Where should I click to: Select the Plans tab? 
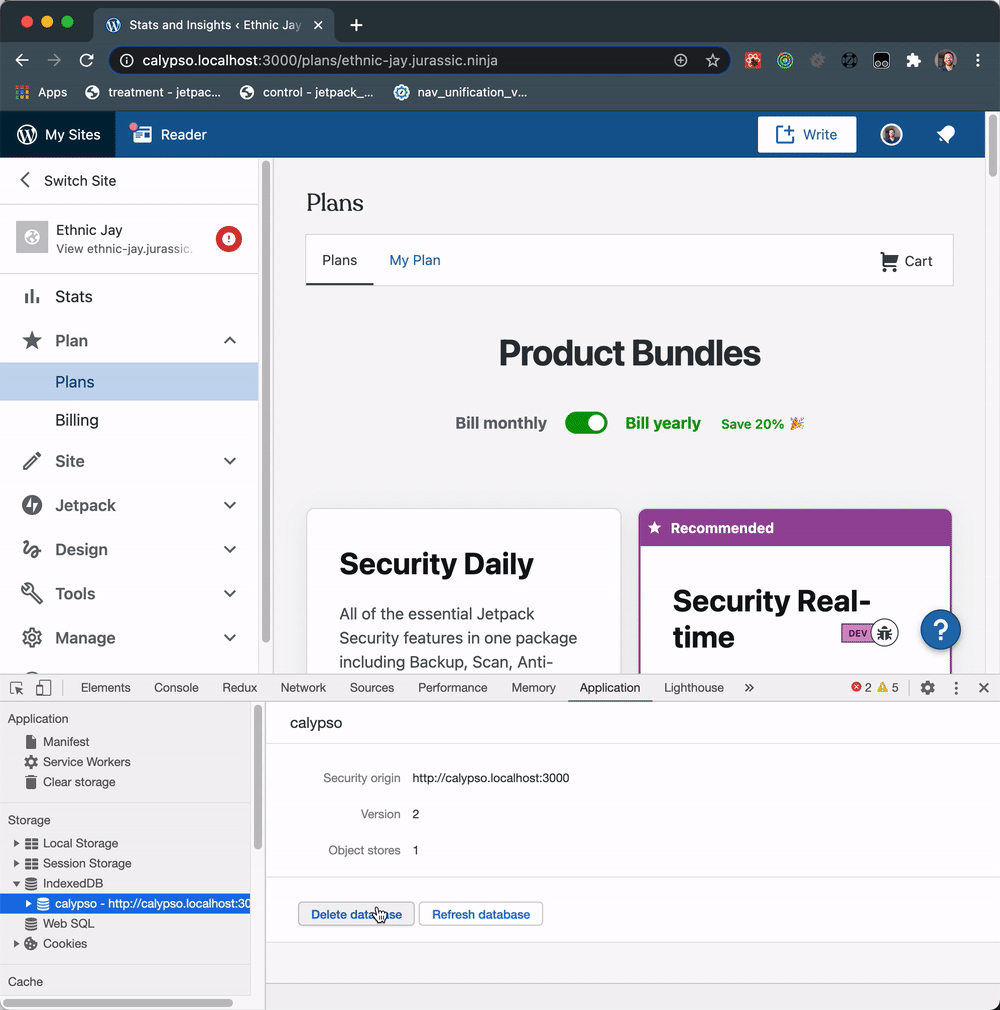pyautogui.click(x=340, y=260)
